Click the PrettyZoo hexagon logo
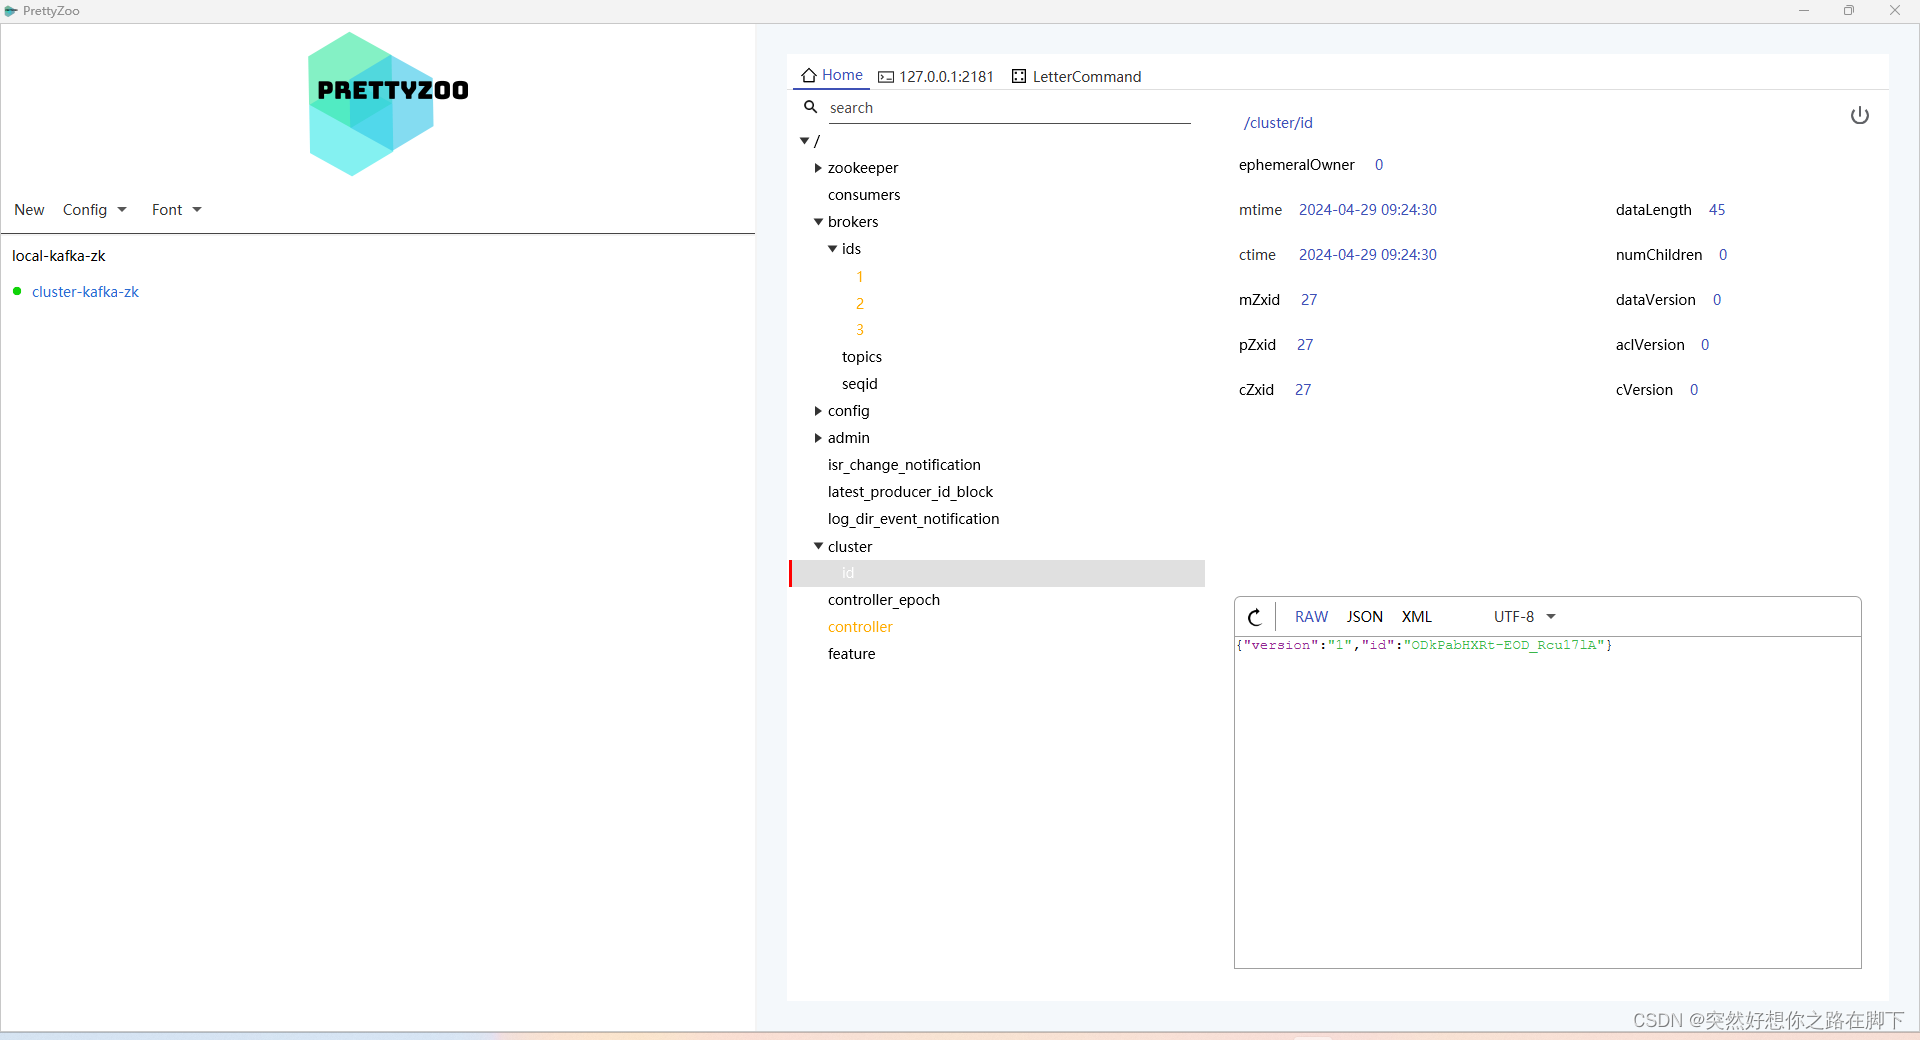Viewport: 1920px width, 1040px height. point(388,104)
